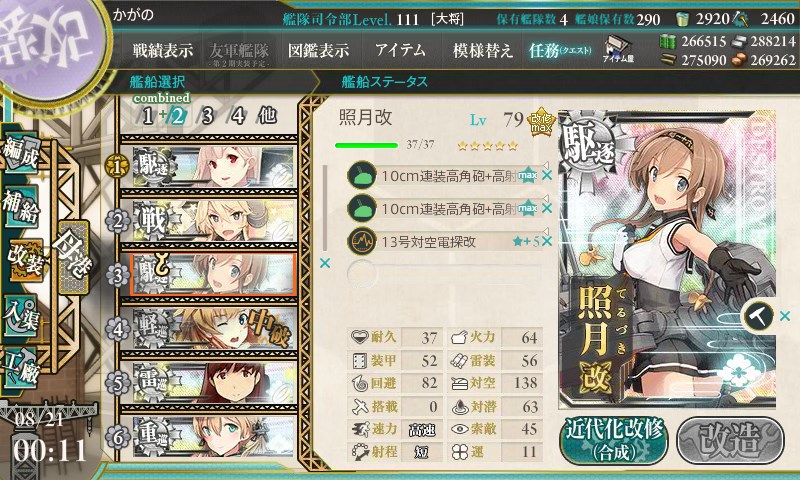The image size is (800, 480).
Task: Switch to fleet 3 tab
Action: tap(207, 116)
